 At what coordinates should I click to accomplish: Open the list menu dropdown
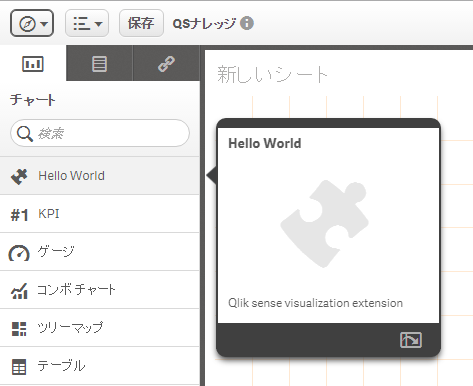[87, 23]
